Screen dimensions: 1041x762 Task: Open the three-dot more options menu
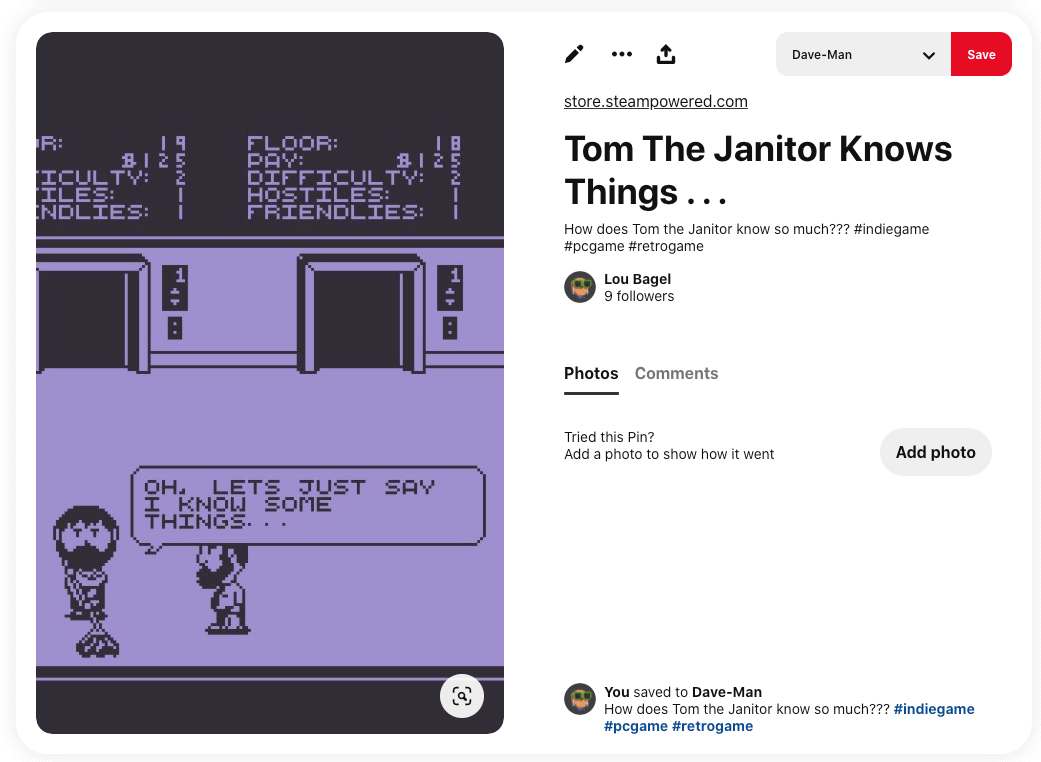(x=621, y=54)
